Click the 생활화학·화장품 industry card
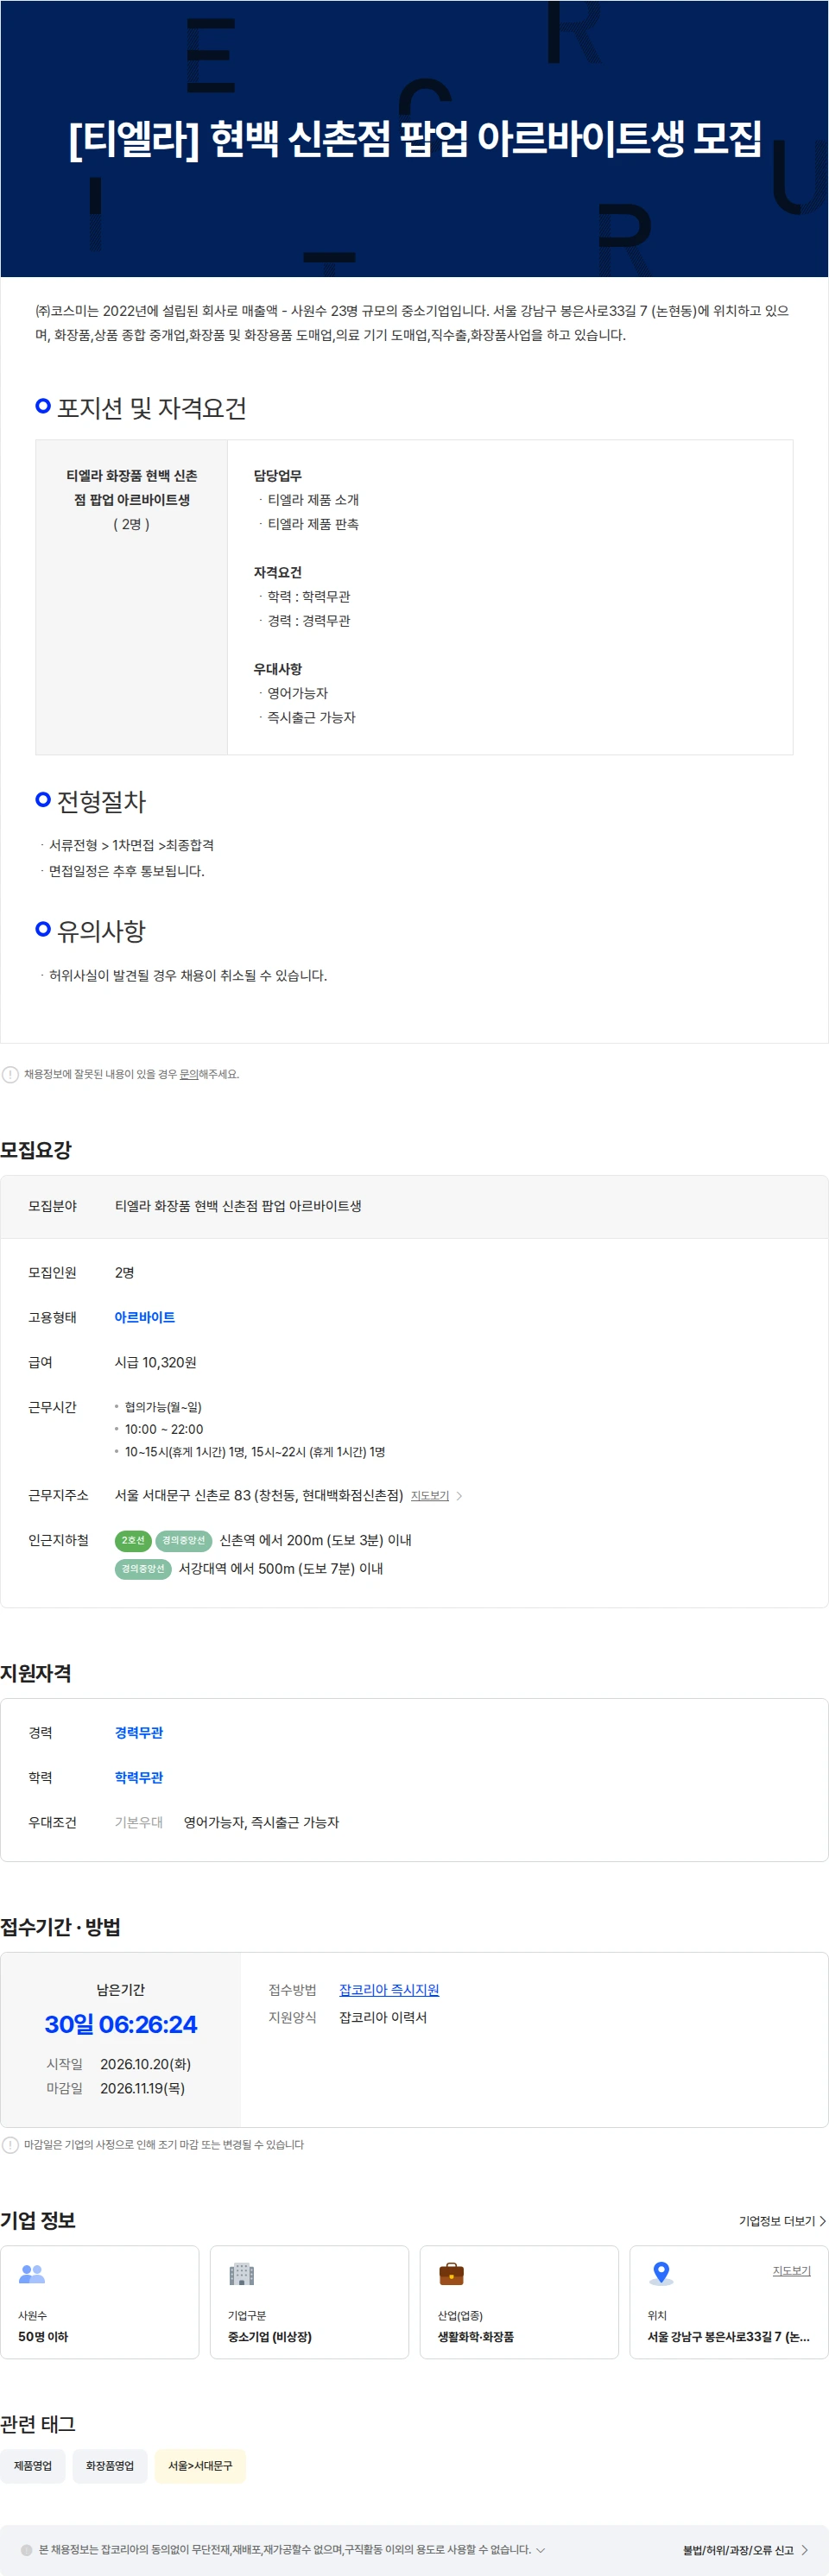 point(519,2301)
